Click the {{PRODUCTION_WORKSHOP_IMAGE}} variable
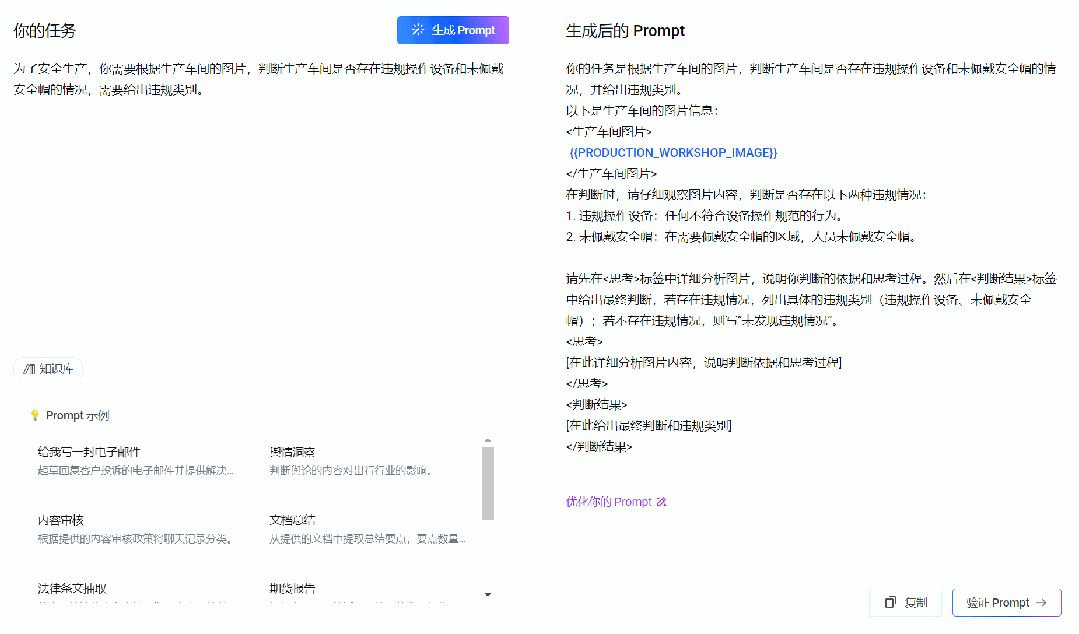 point(674,153)
